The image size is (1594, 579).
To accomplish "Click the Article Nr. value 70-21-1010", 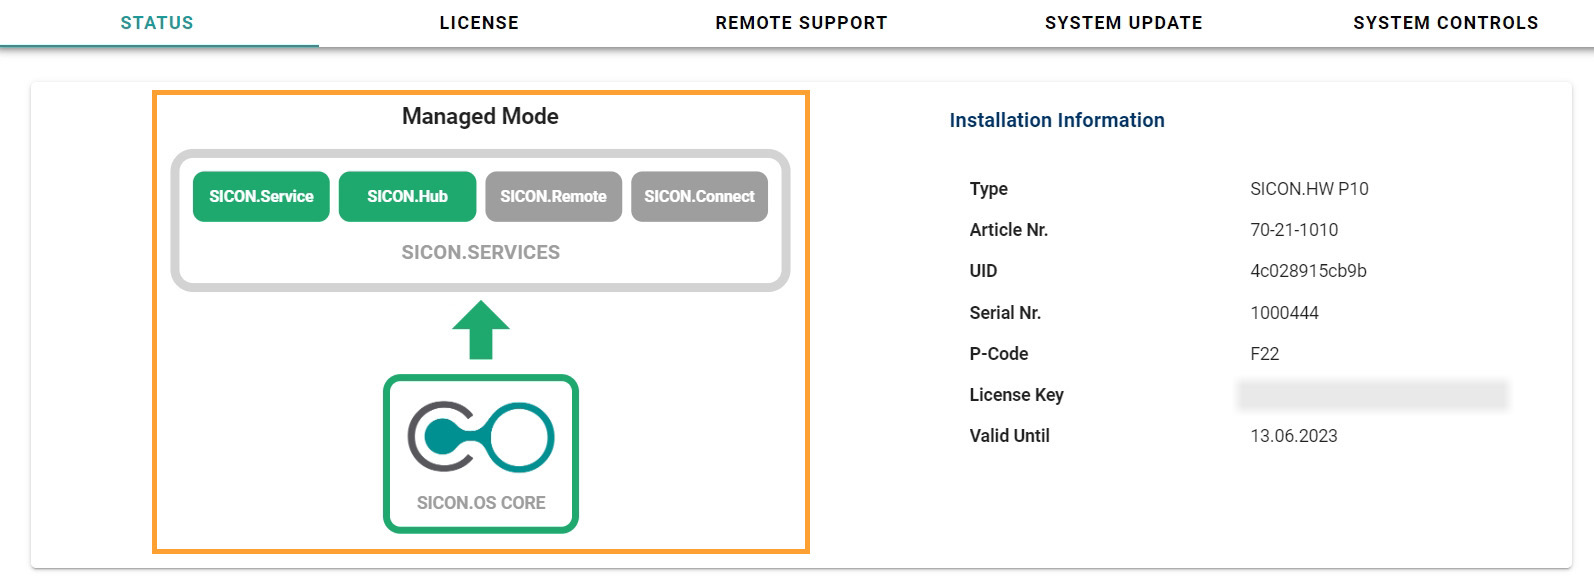I will [1293, 230].
